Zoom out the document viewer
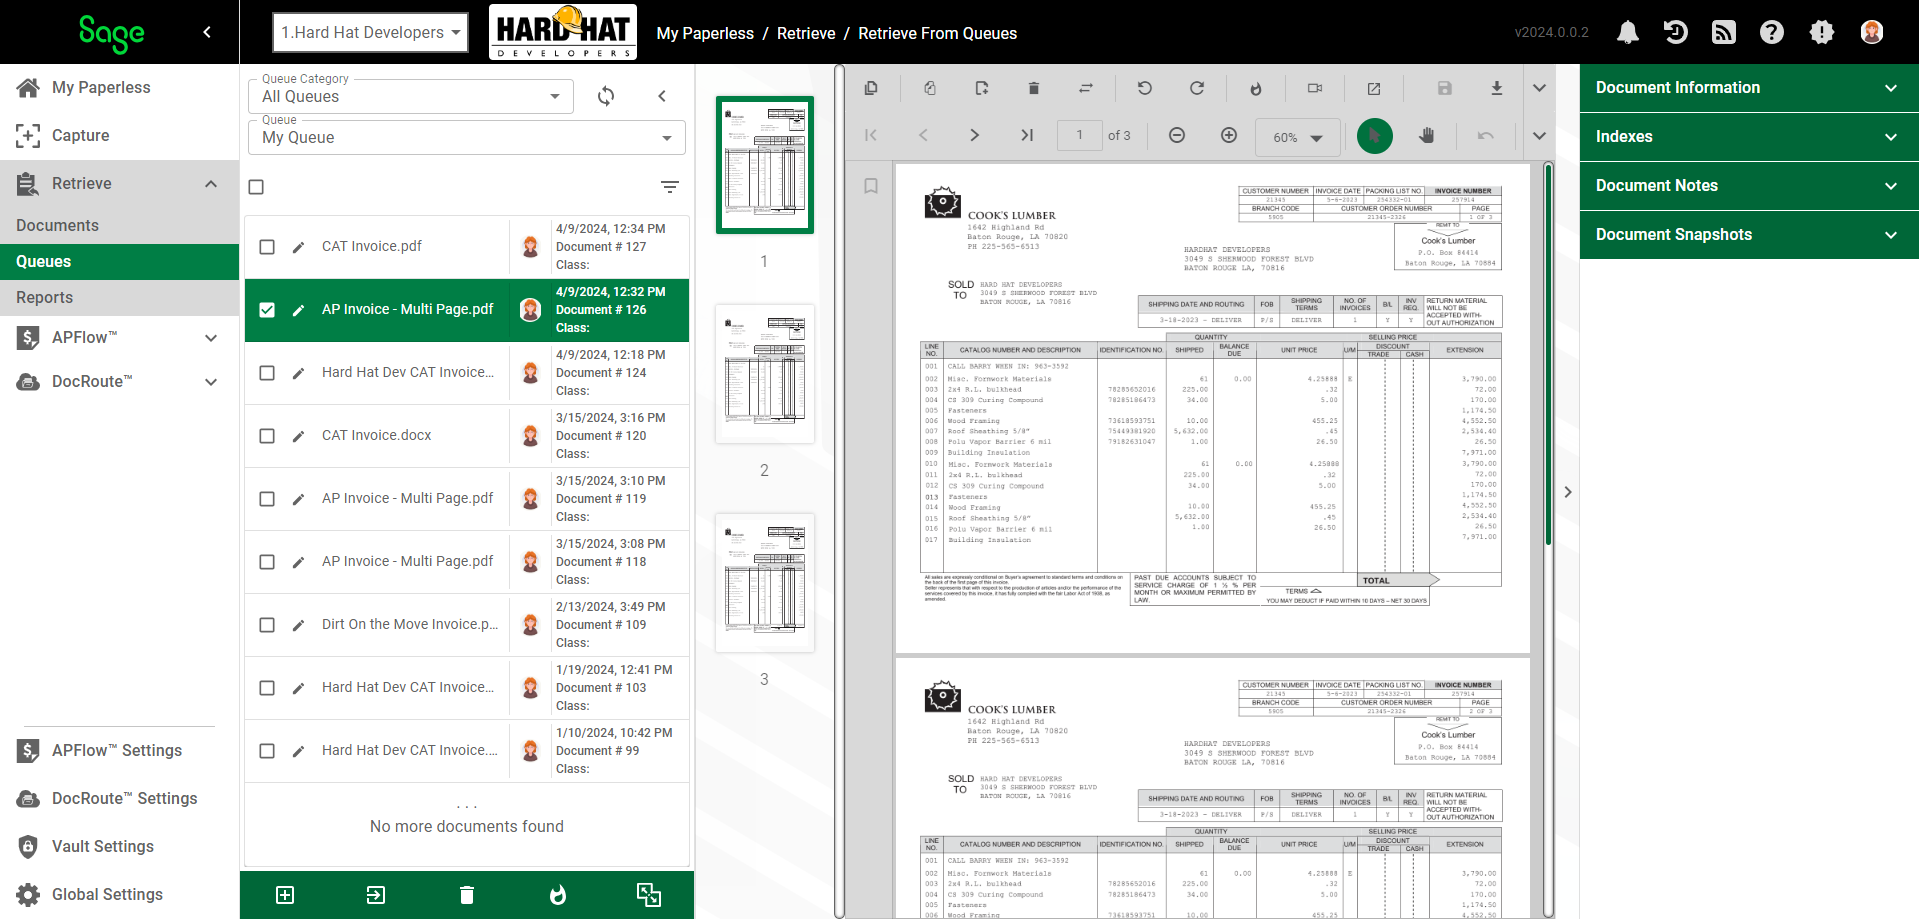The width and height of the screenshot is (1919, 919). tap(1177, 135)
